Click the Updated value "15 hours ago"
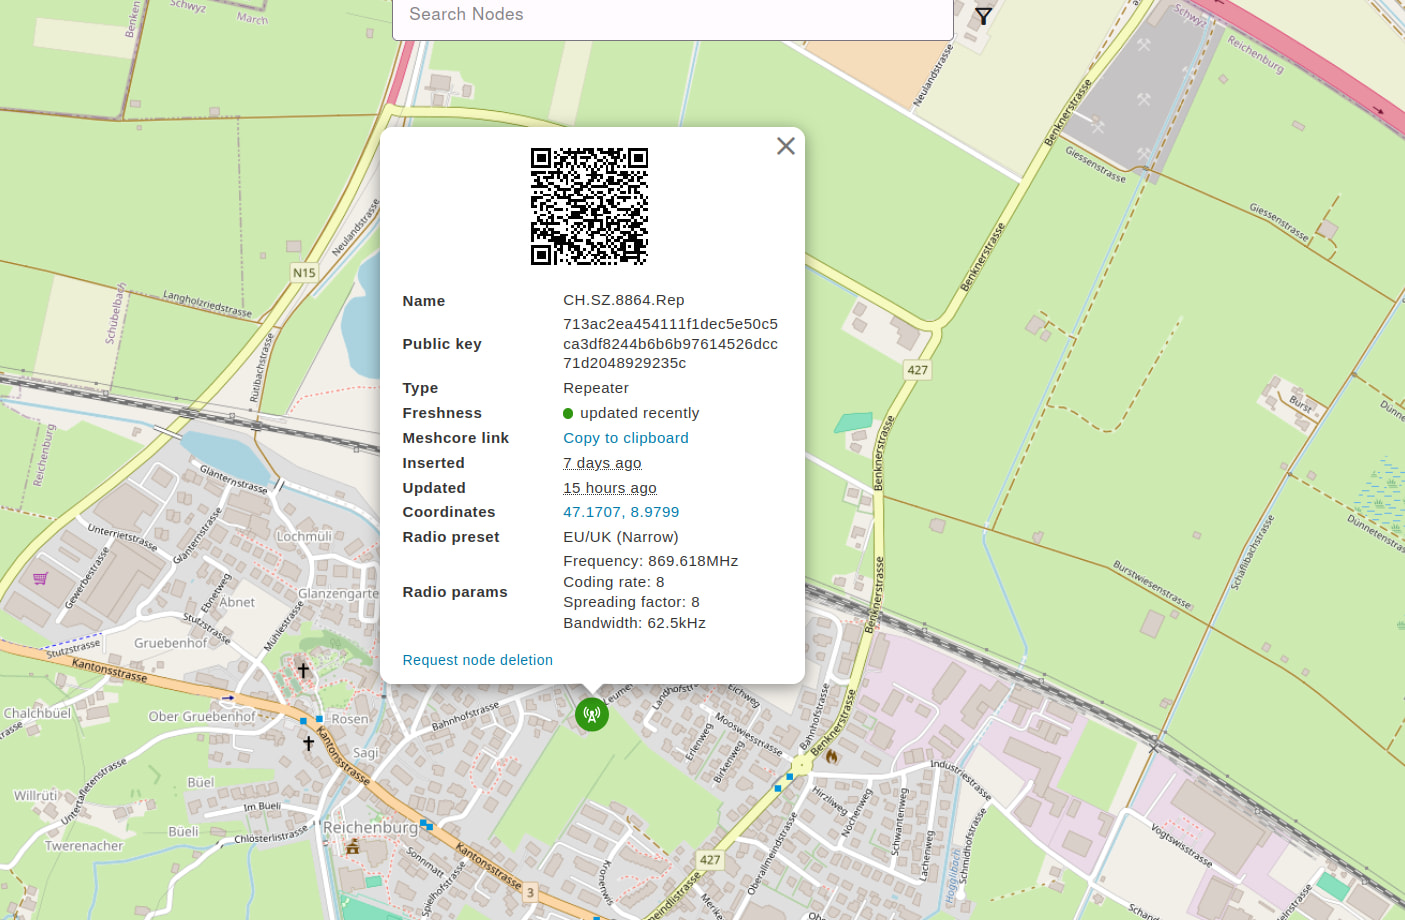Image resolution: width=1405 pixels, height=920 pixels. click(x=610, y=488)
